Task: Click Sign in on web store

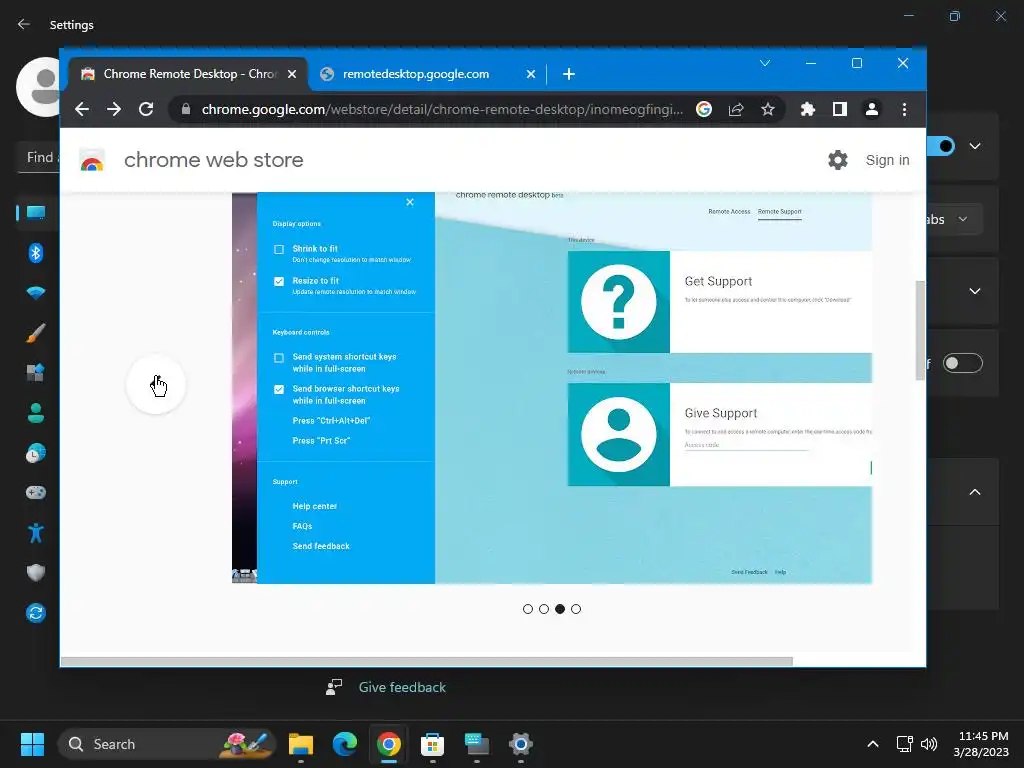Action: (x=888, y=160)
